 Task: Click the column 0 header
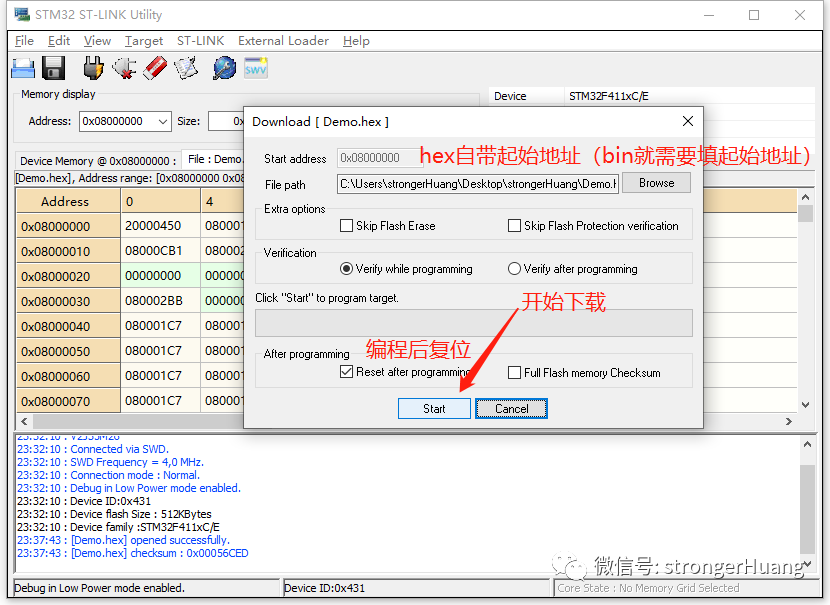(161, 202)
